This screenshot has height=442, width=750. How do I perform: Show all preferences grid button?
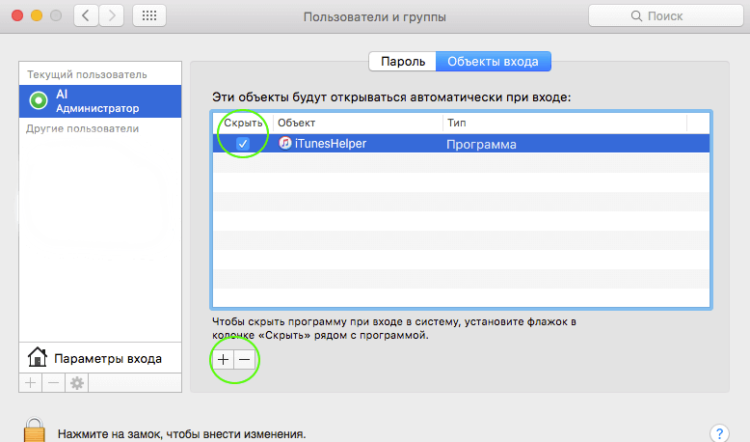point(149,16)
